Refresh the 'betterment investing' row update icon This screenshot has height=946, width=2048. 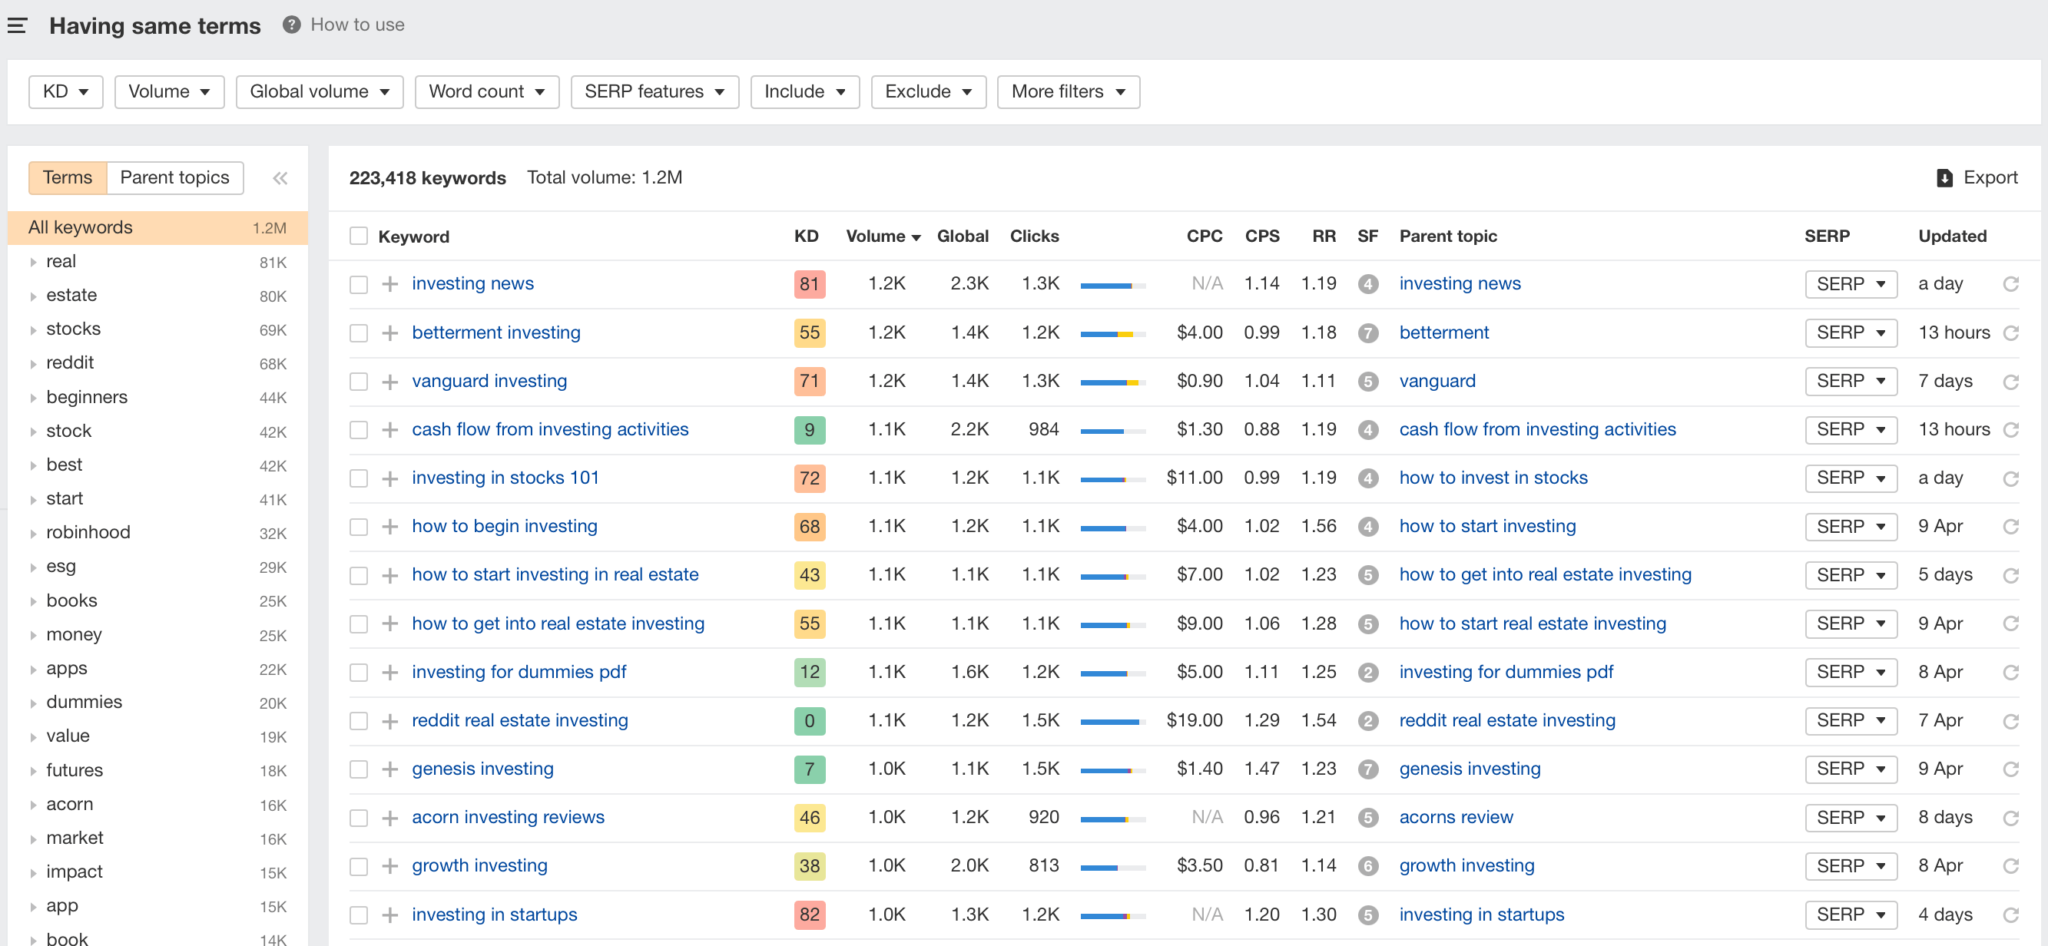(2011, 333)
